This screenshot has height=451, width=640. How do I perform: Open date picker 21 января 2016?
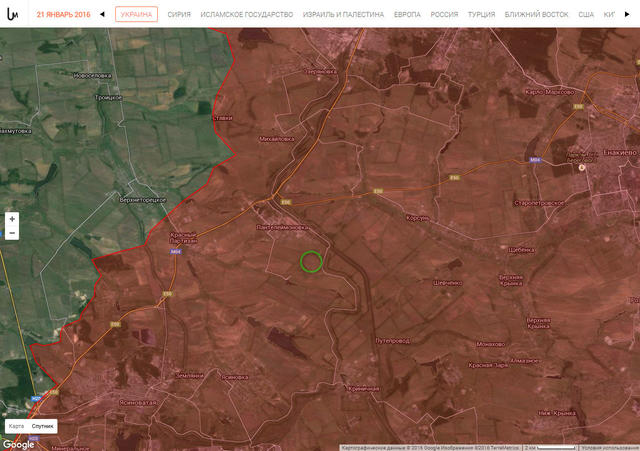tap(64, 14)
